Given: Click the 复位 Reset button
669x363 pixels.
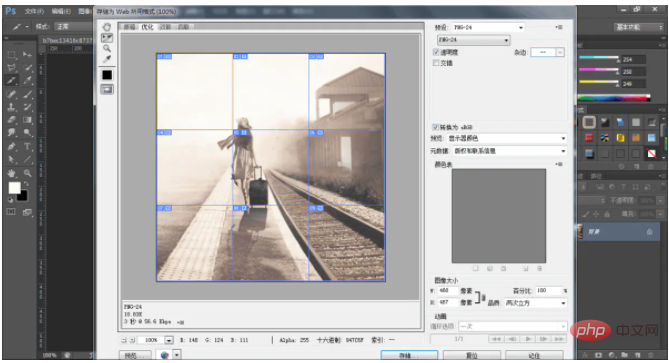Looking at the screenshot, I should (x=471, y=355).
